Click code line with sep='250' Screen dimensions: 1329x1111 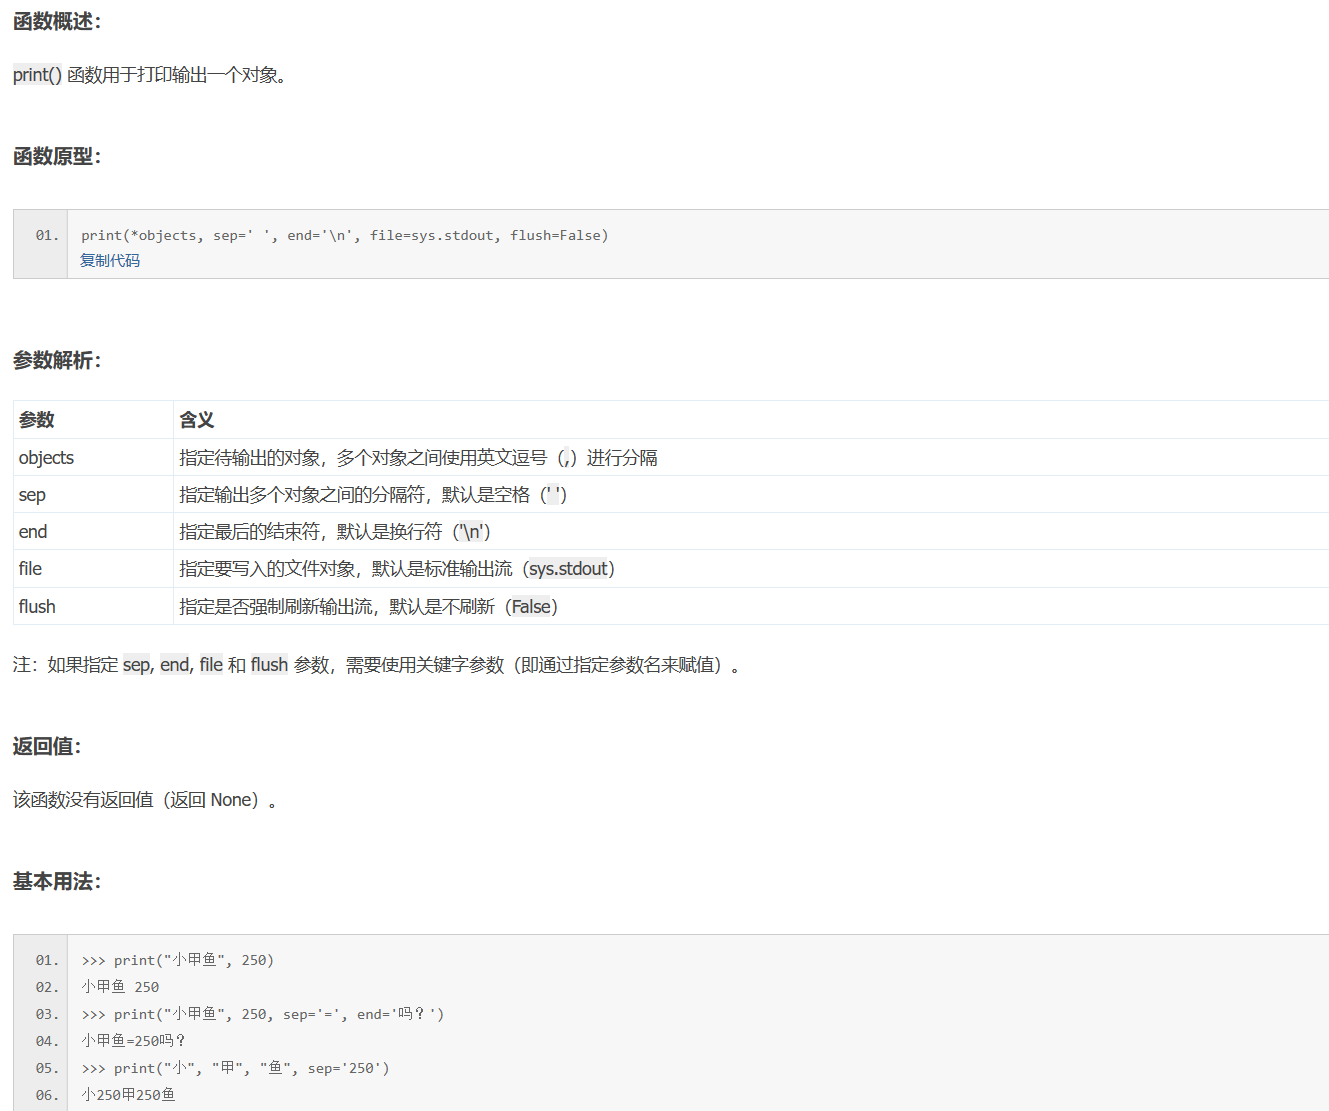tap(236, 1068)
